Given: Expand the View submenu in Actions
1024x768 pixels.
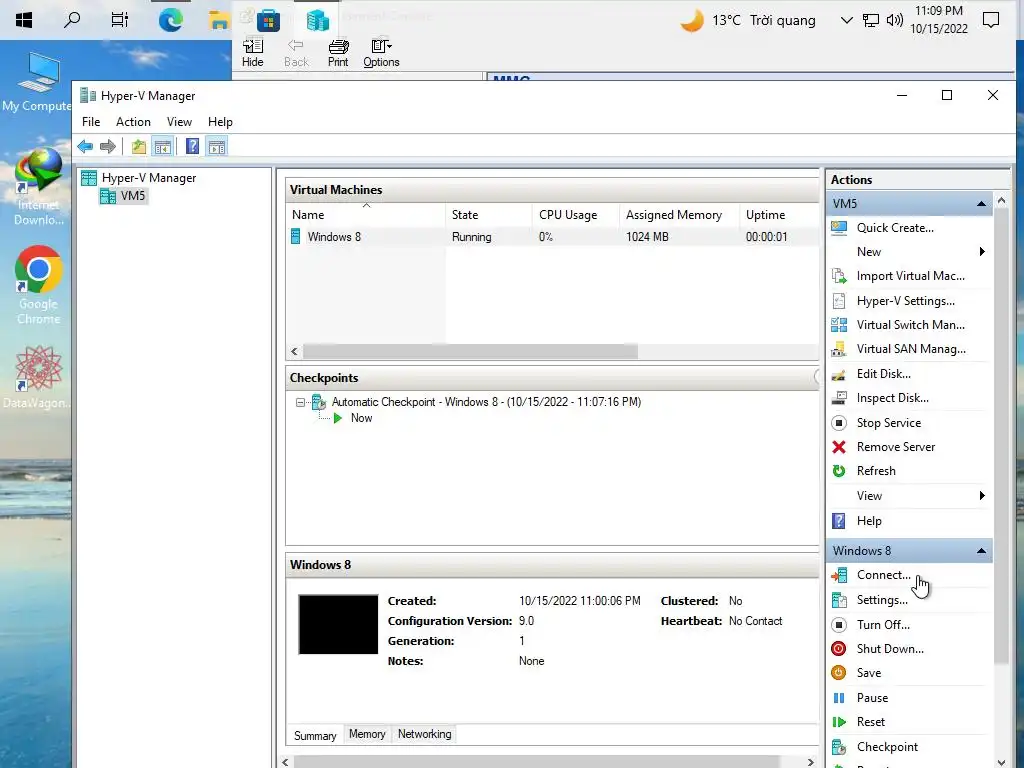Looking at the screenshot, I should [x=982, y=496].
